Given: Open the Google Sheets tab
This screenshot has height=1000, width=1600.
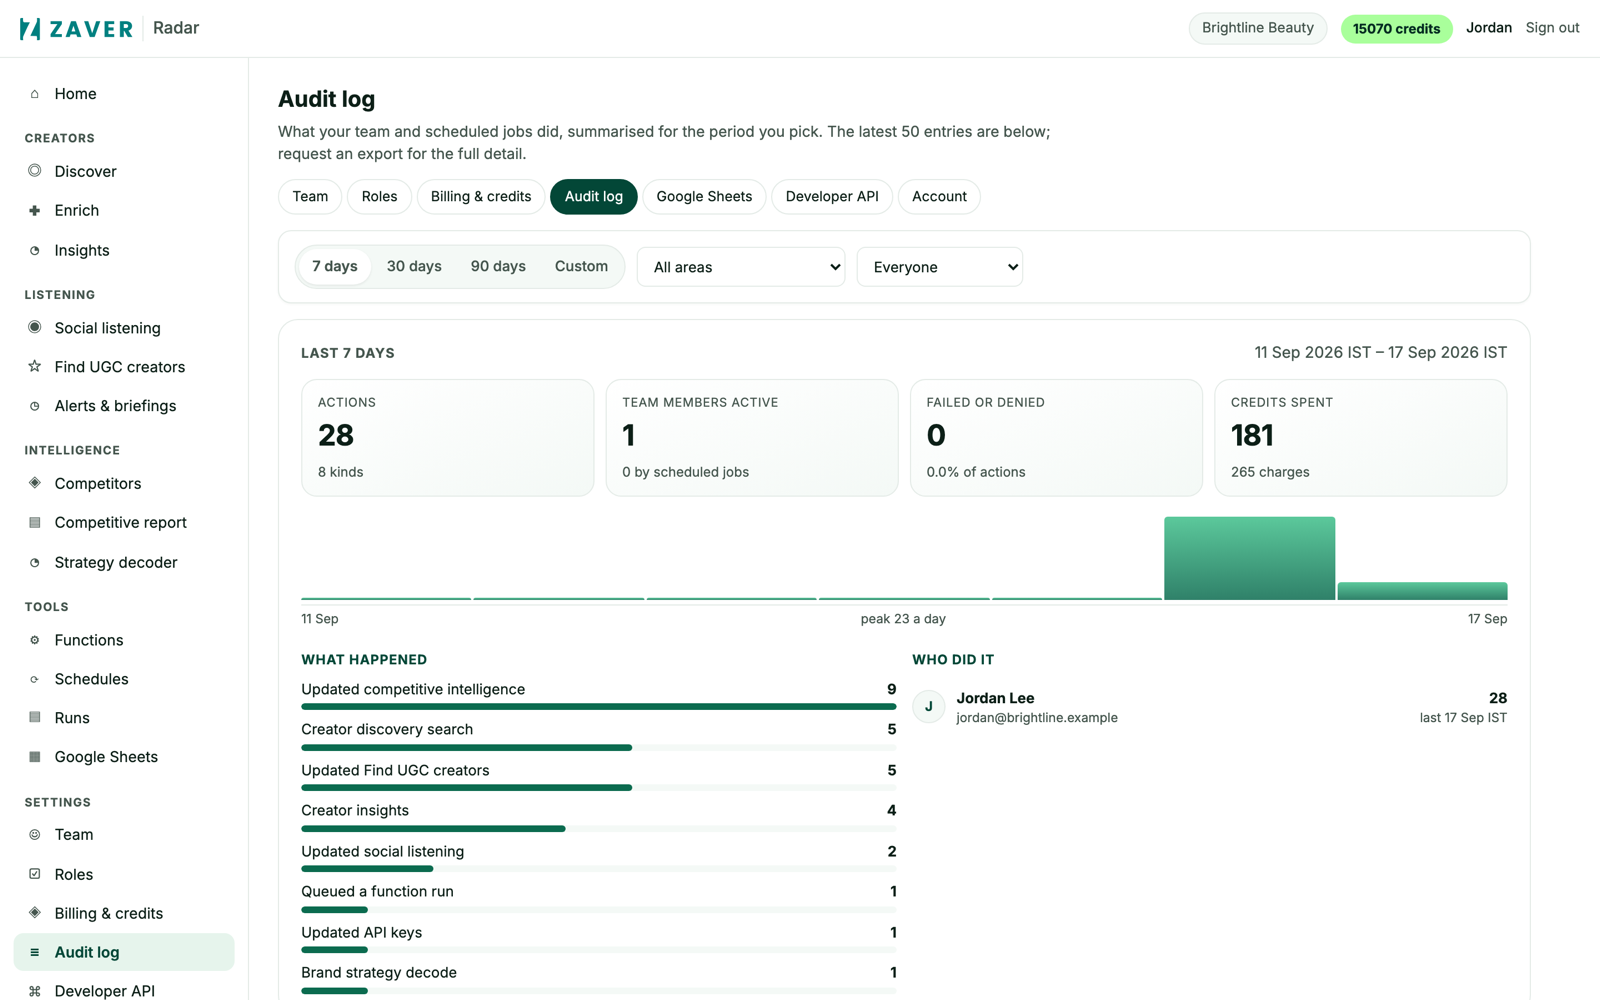Looking at the screenshot, I should pyautogui.click(x=704, y=196).
